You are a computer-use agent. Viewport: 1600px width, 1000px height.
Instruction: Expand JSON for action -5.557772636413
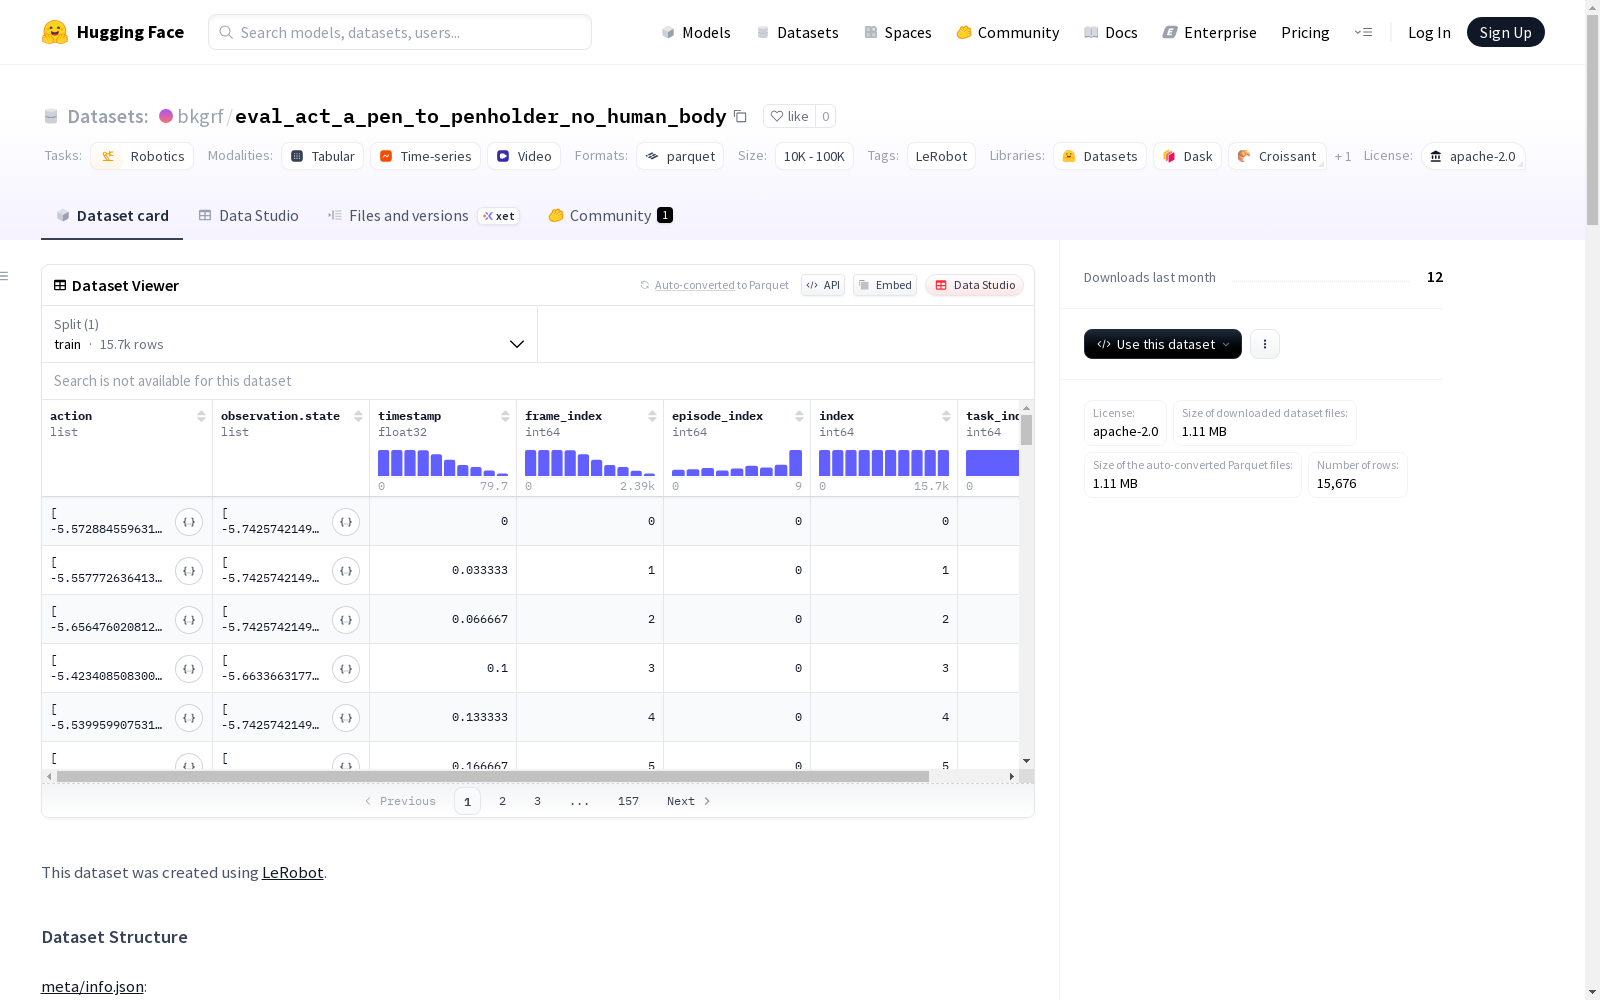pyautogui.click(x=189, y=571)
